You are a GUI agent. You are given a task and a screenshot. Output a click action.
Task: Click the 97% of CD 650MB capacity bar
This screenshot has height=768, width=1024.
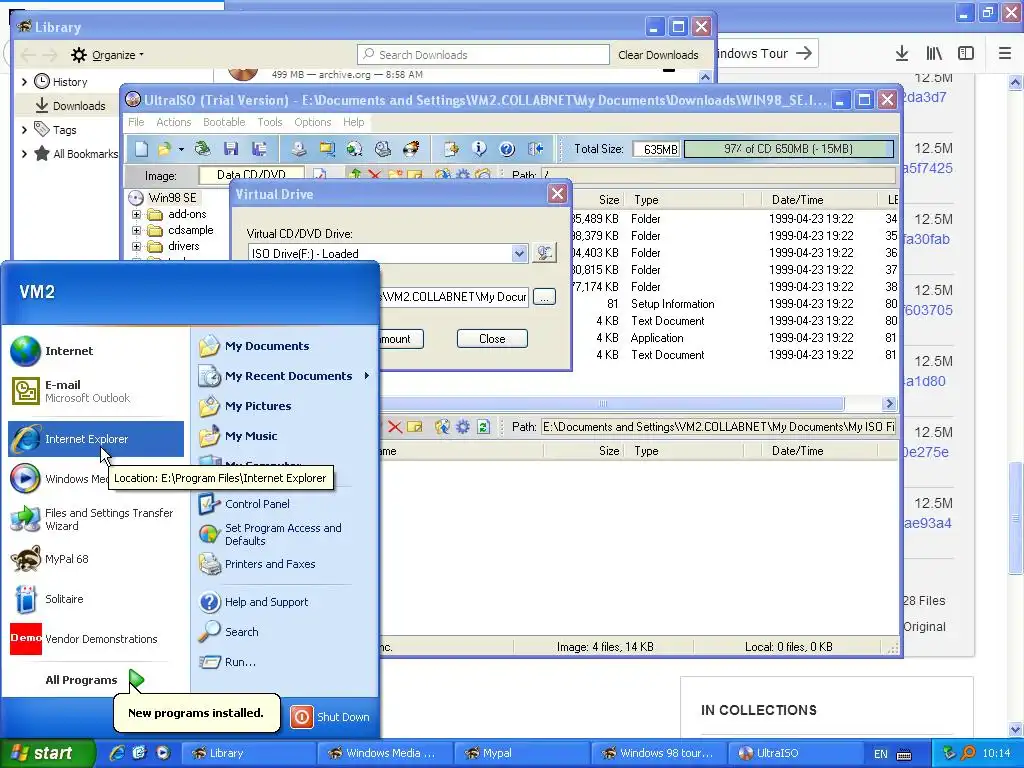(788, 149)
